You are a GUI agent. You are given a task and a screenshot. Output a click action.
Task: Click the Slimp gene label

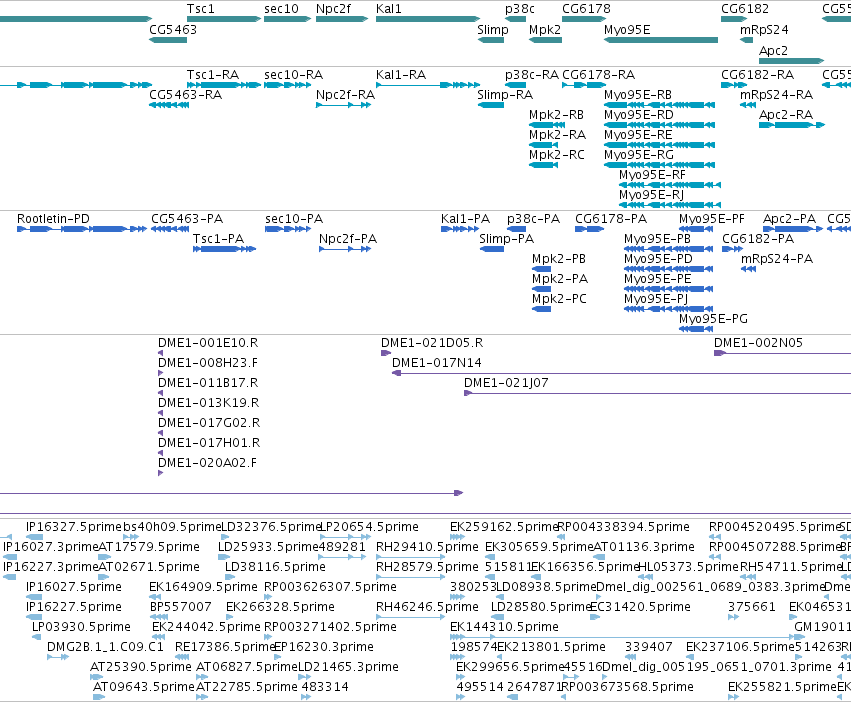click(493, 30)
